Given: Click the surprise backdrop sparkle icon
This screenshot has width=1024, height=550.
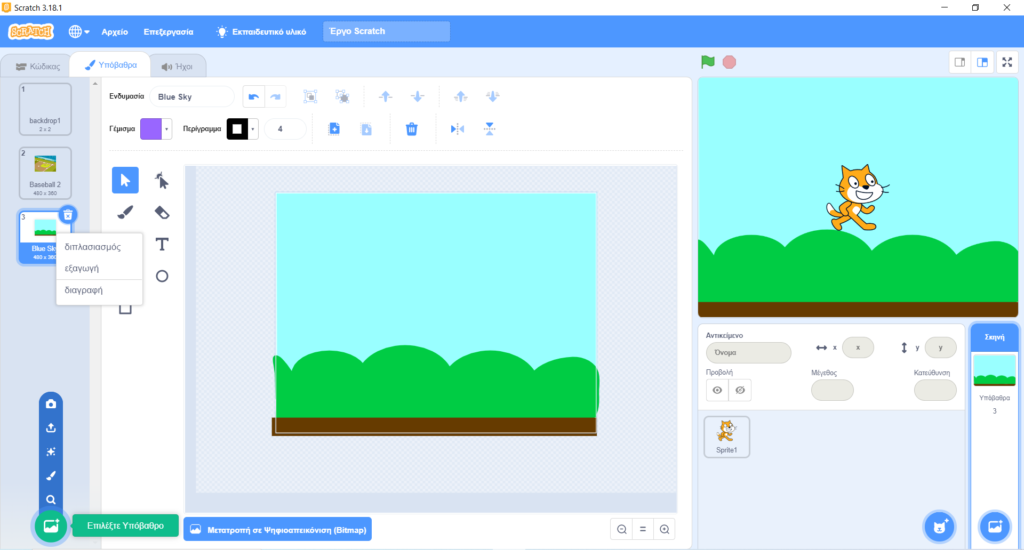Looking at the screenshot, I should point(51,452).
